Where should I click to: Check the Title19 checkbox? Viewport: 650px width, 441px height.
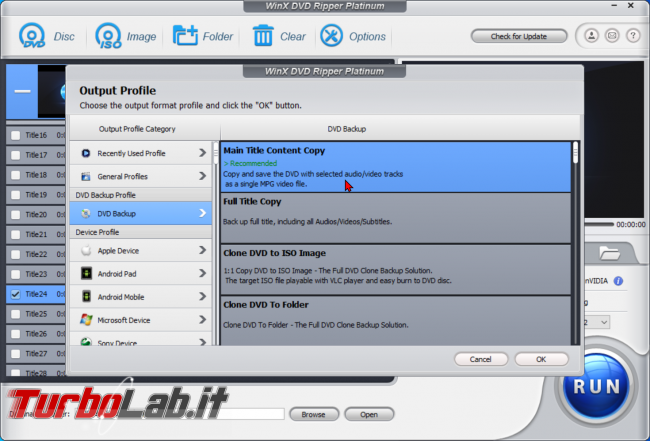coord(15,195)
